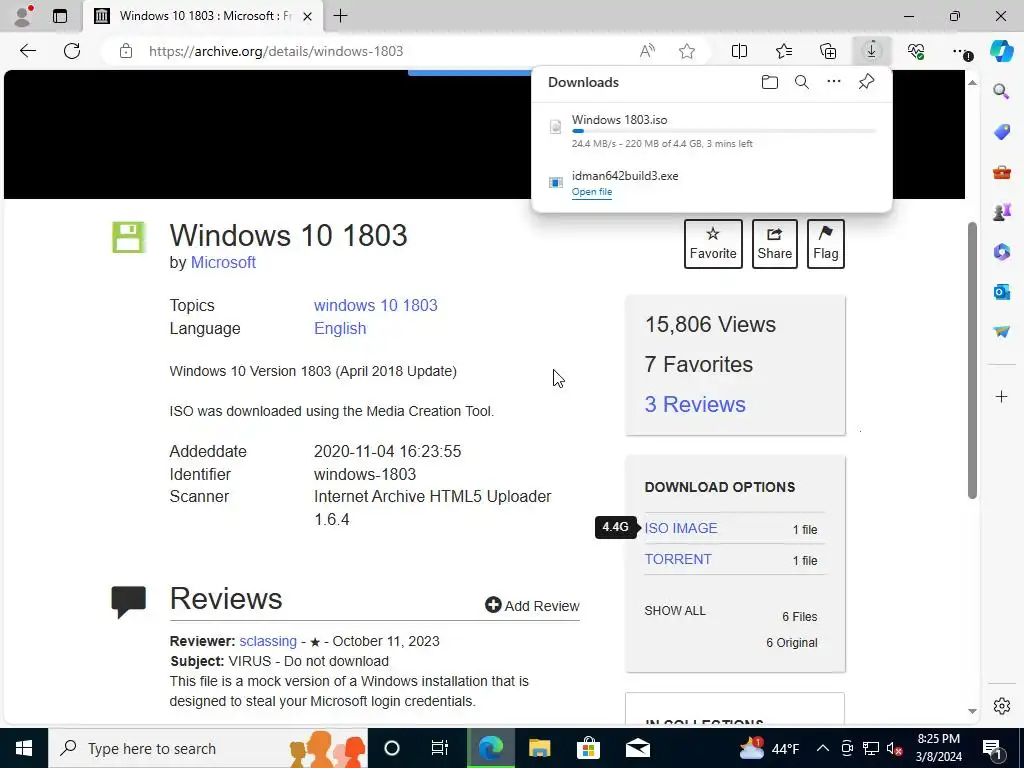Viewport: 1024px width, 768px height.
Task: Click the address bar URL
Action: point(276,51)
